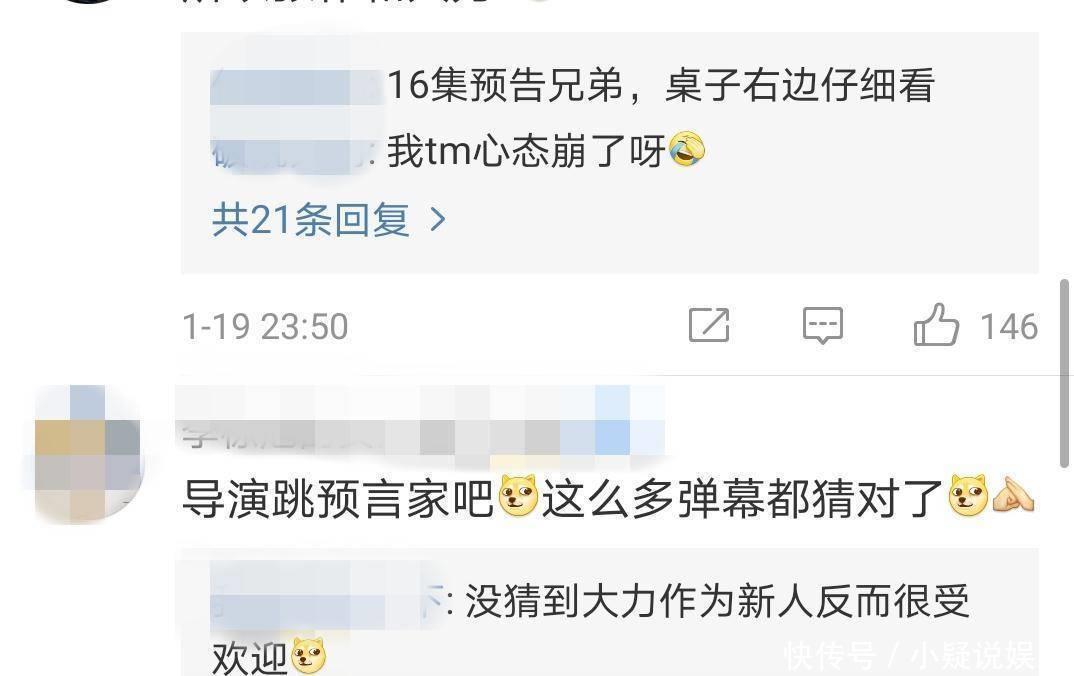This screenshot has height=676, width=1074.
Task: Open the blurred commenter avatar
Action: [x=87, y=455]
